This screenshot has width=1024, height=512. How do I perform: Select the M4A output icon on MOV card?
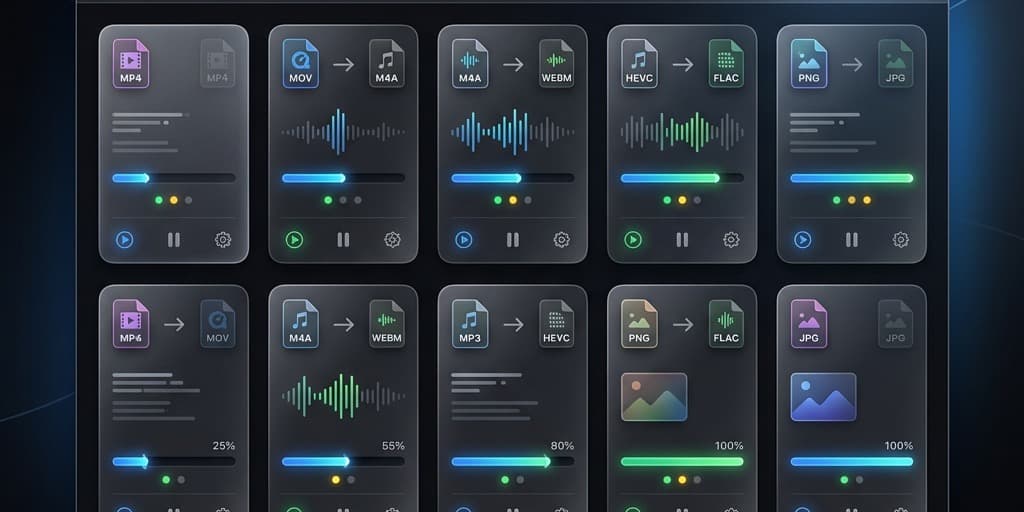(x=387, y=63)
